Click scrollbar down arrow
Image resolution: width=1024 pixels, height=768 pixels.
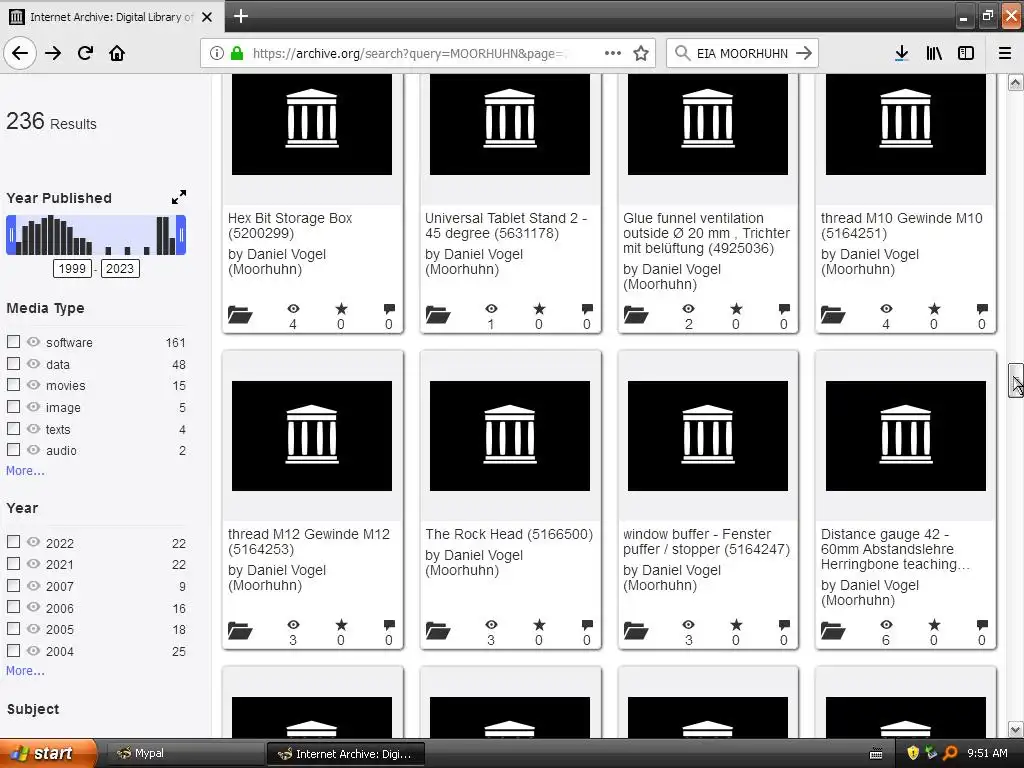1015,729
